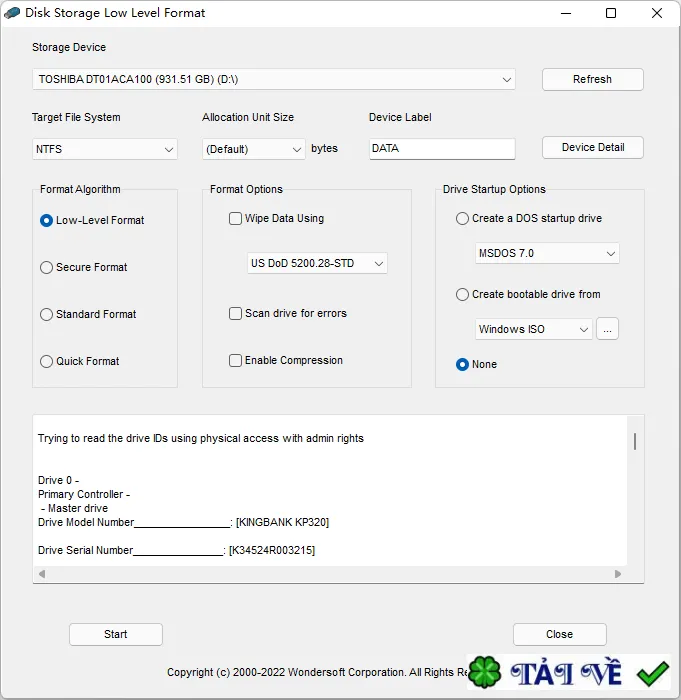This screenshot has height=700, width=681.
Task: Expand the MSDOS 7.0 version dropdown
Action: pos(547,254)
